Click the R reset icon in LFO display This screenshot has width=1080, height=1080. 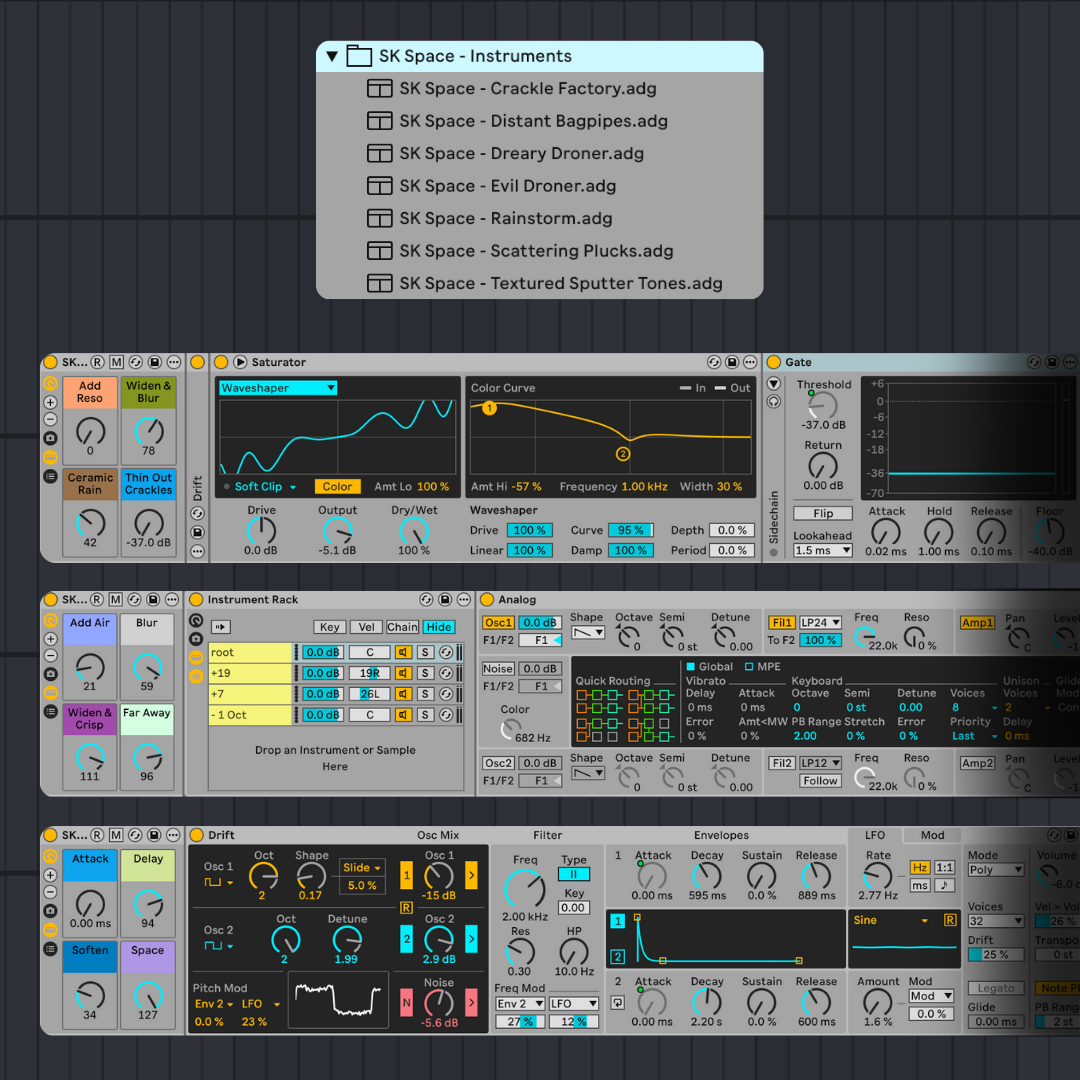(x=949, y=920)
